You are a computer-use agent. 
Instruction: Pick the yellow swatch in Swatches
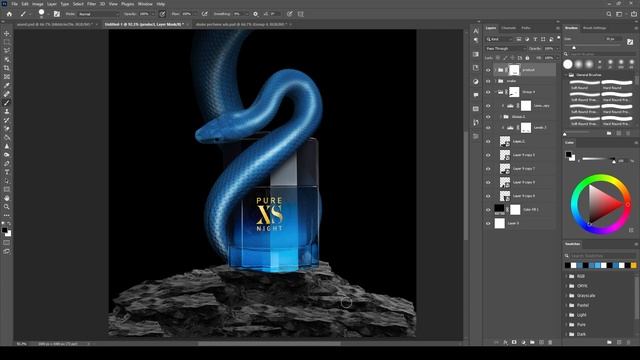(x=633, y=265)
